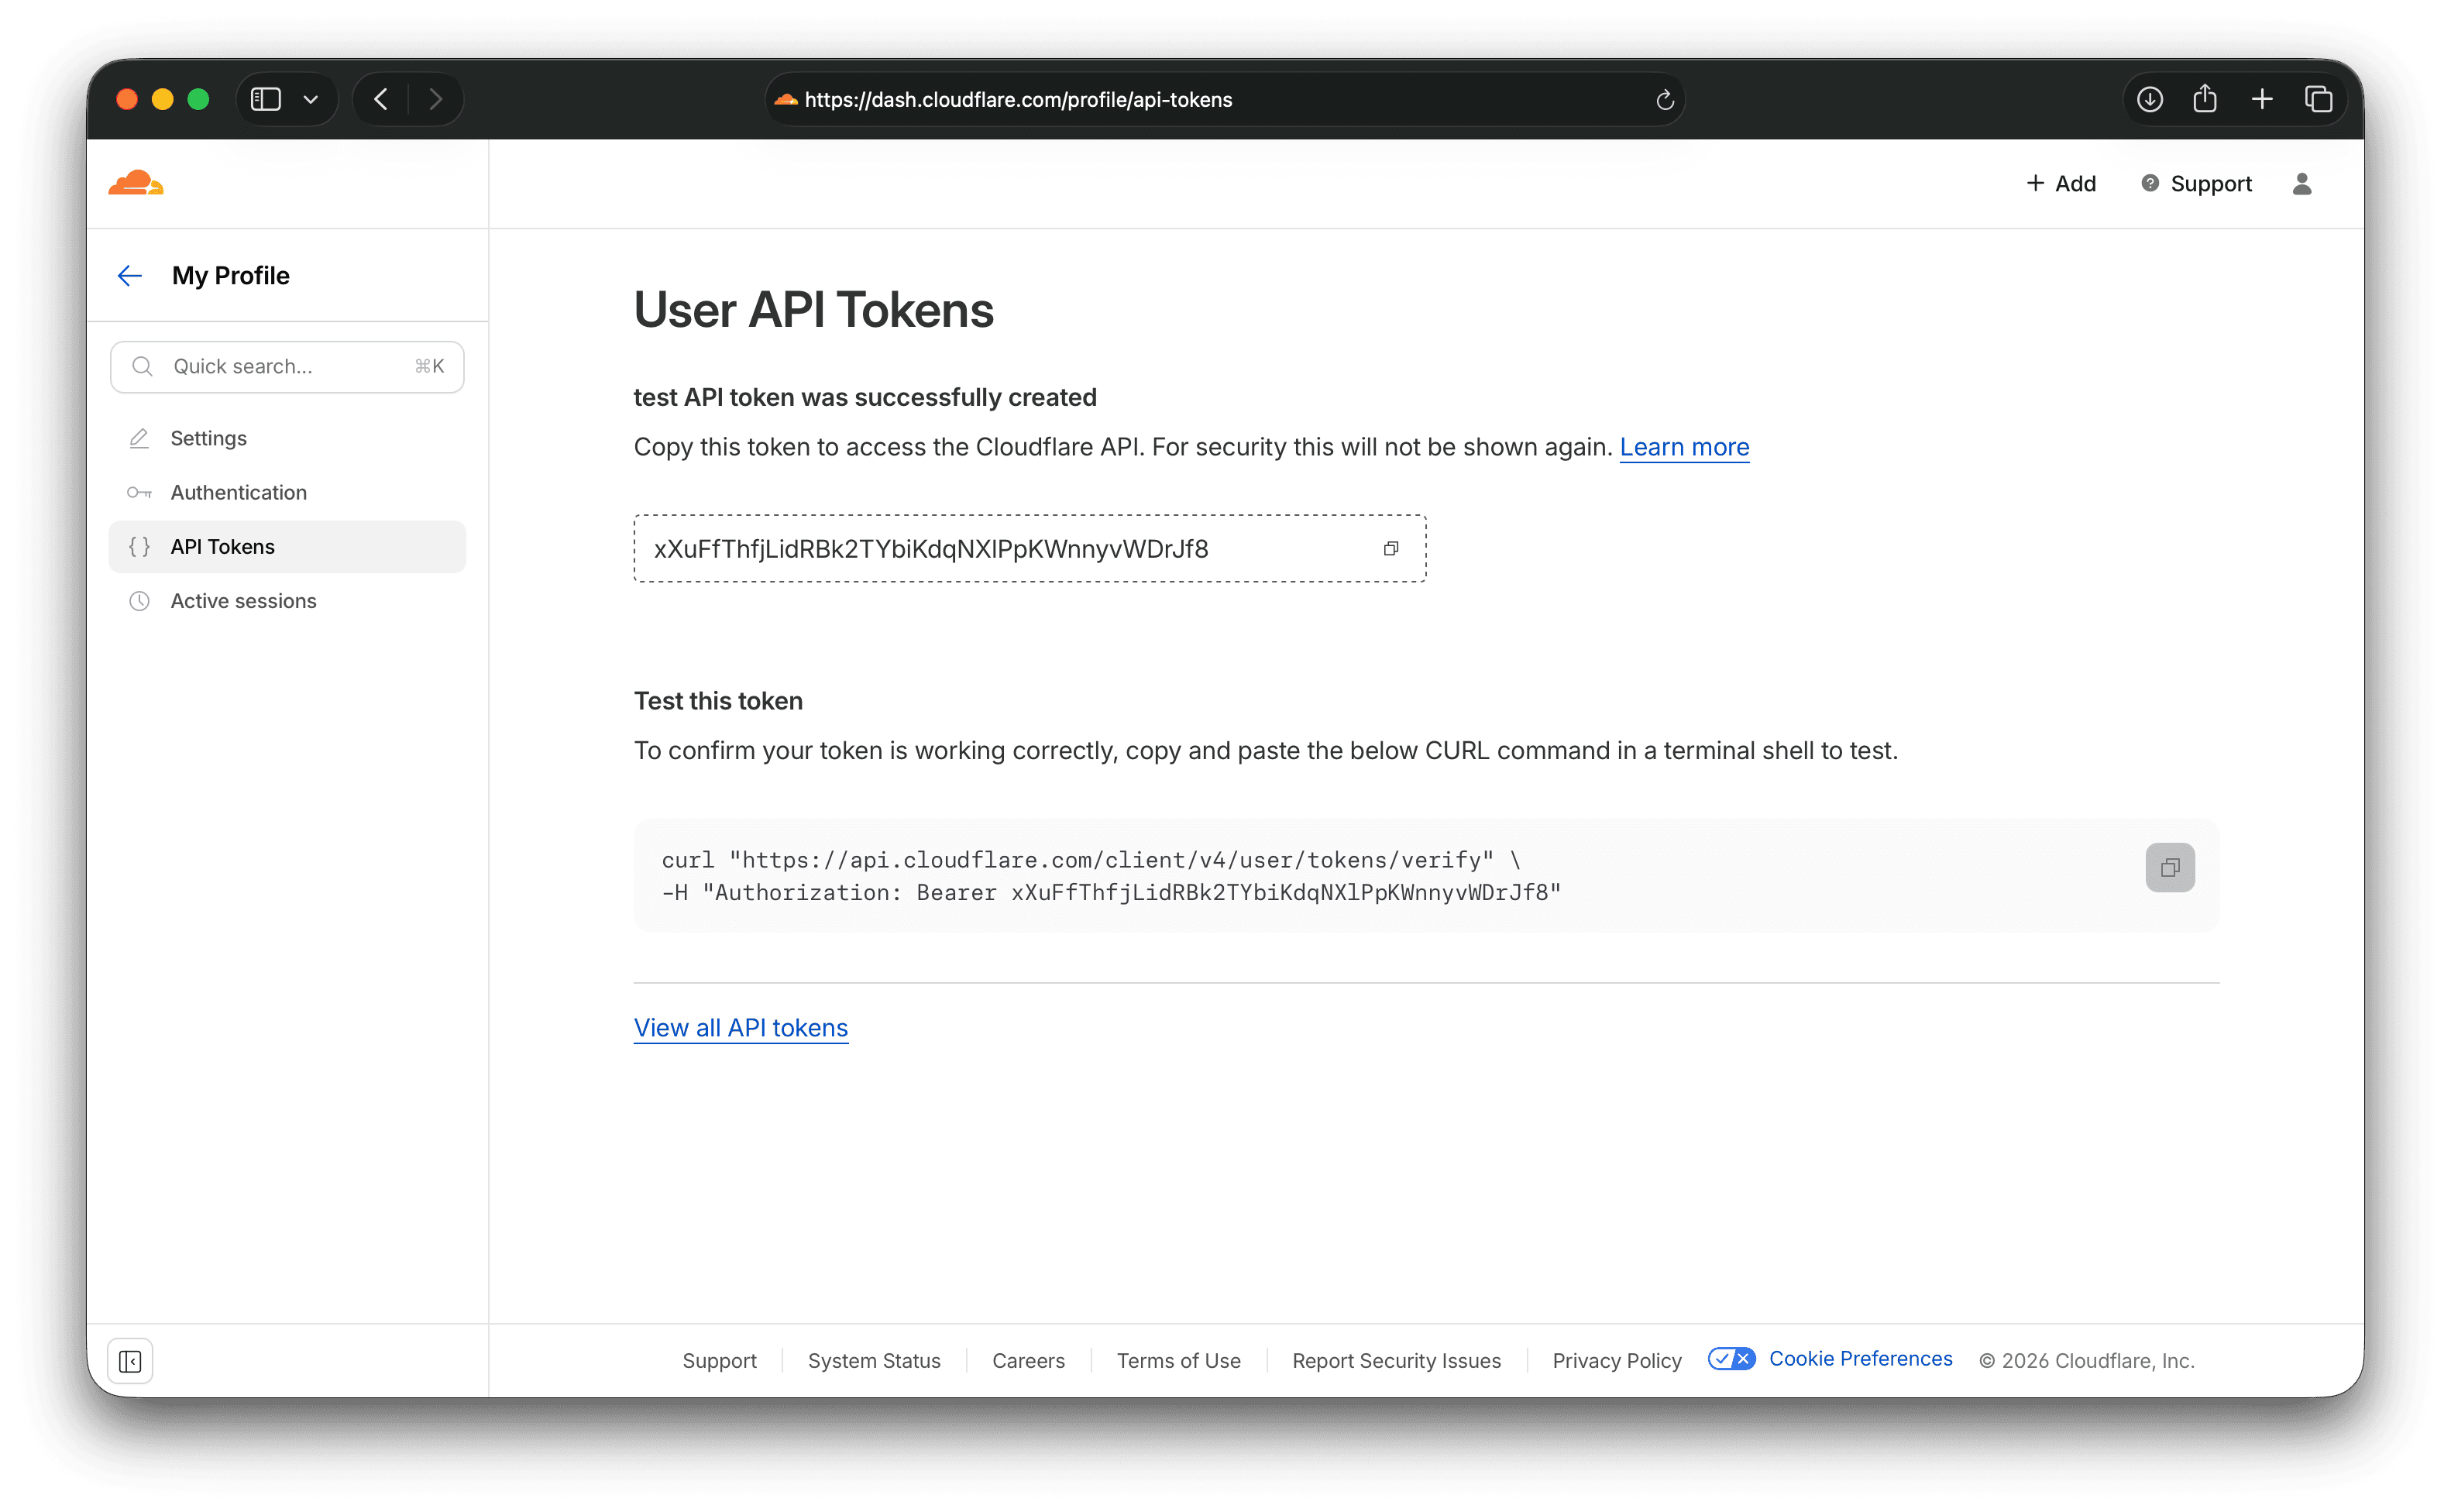Click the Cloudflare logo in sidebar

pyautogui.click(x=136, y=183)
